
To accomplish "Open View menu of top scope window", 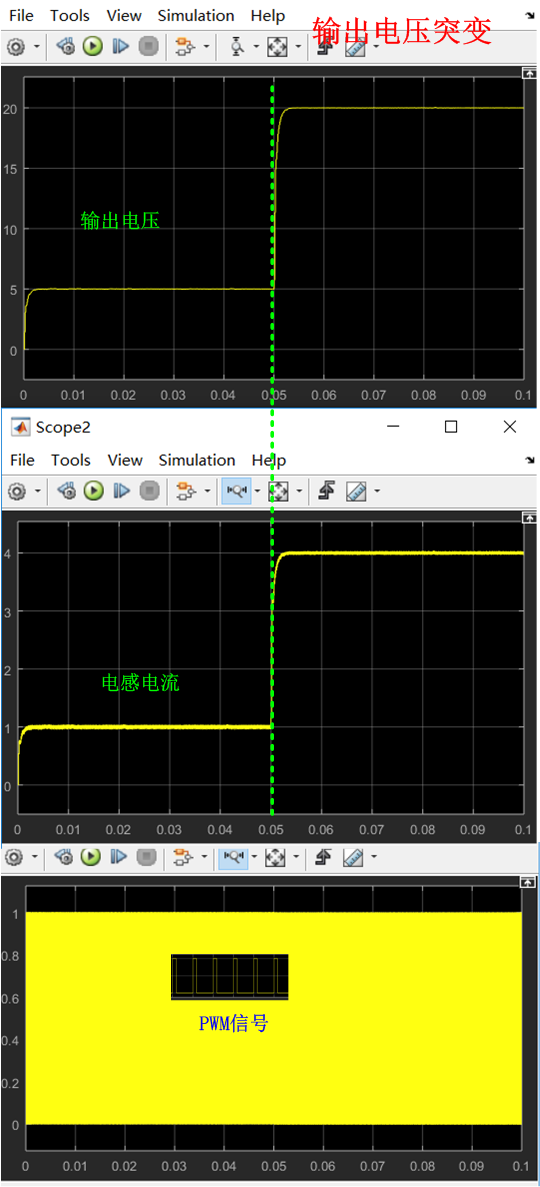I will [x=124, y=15].
